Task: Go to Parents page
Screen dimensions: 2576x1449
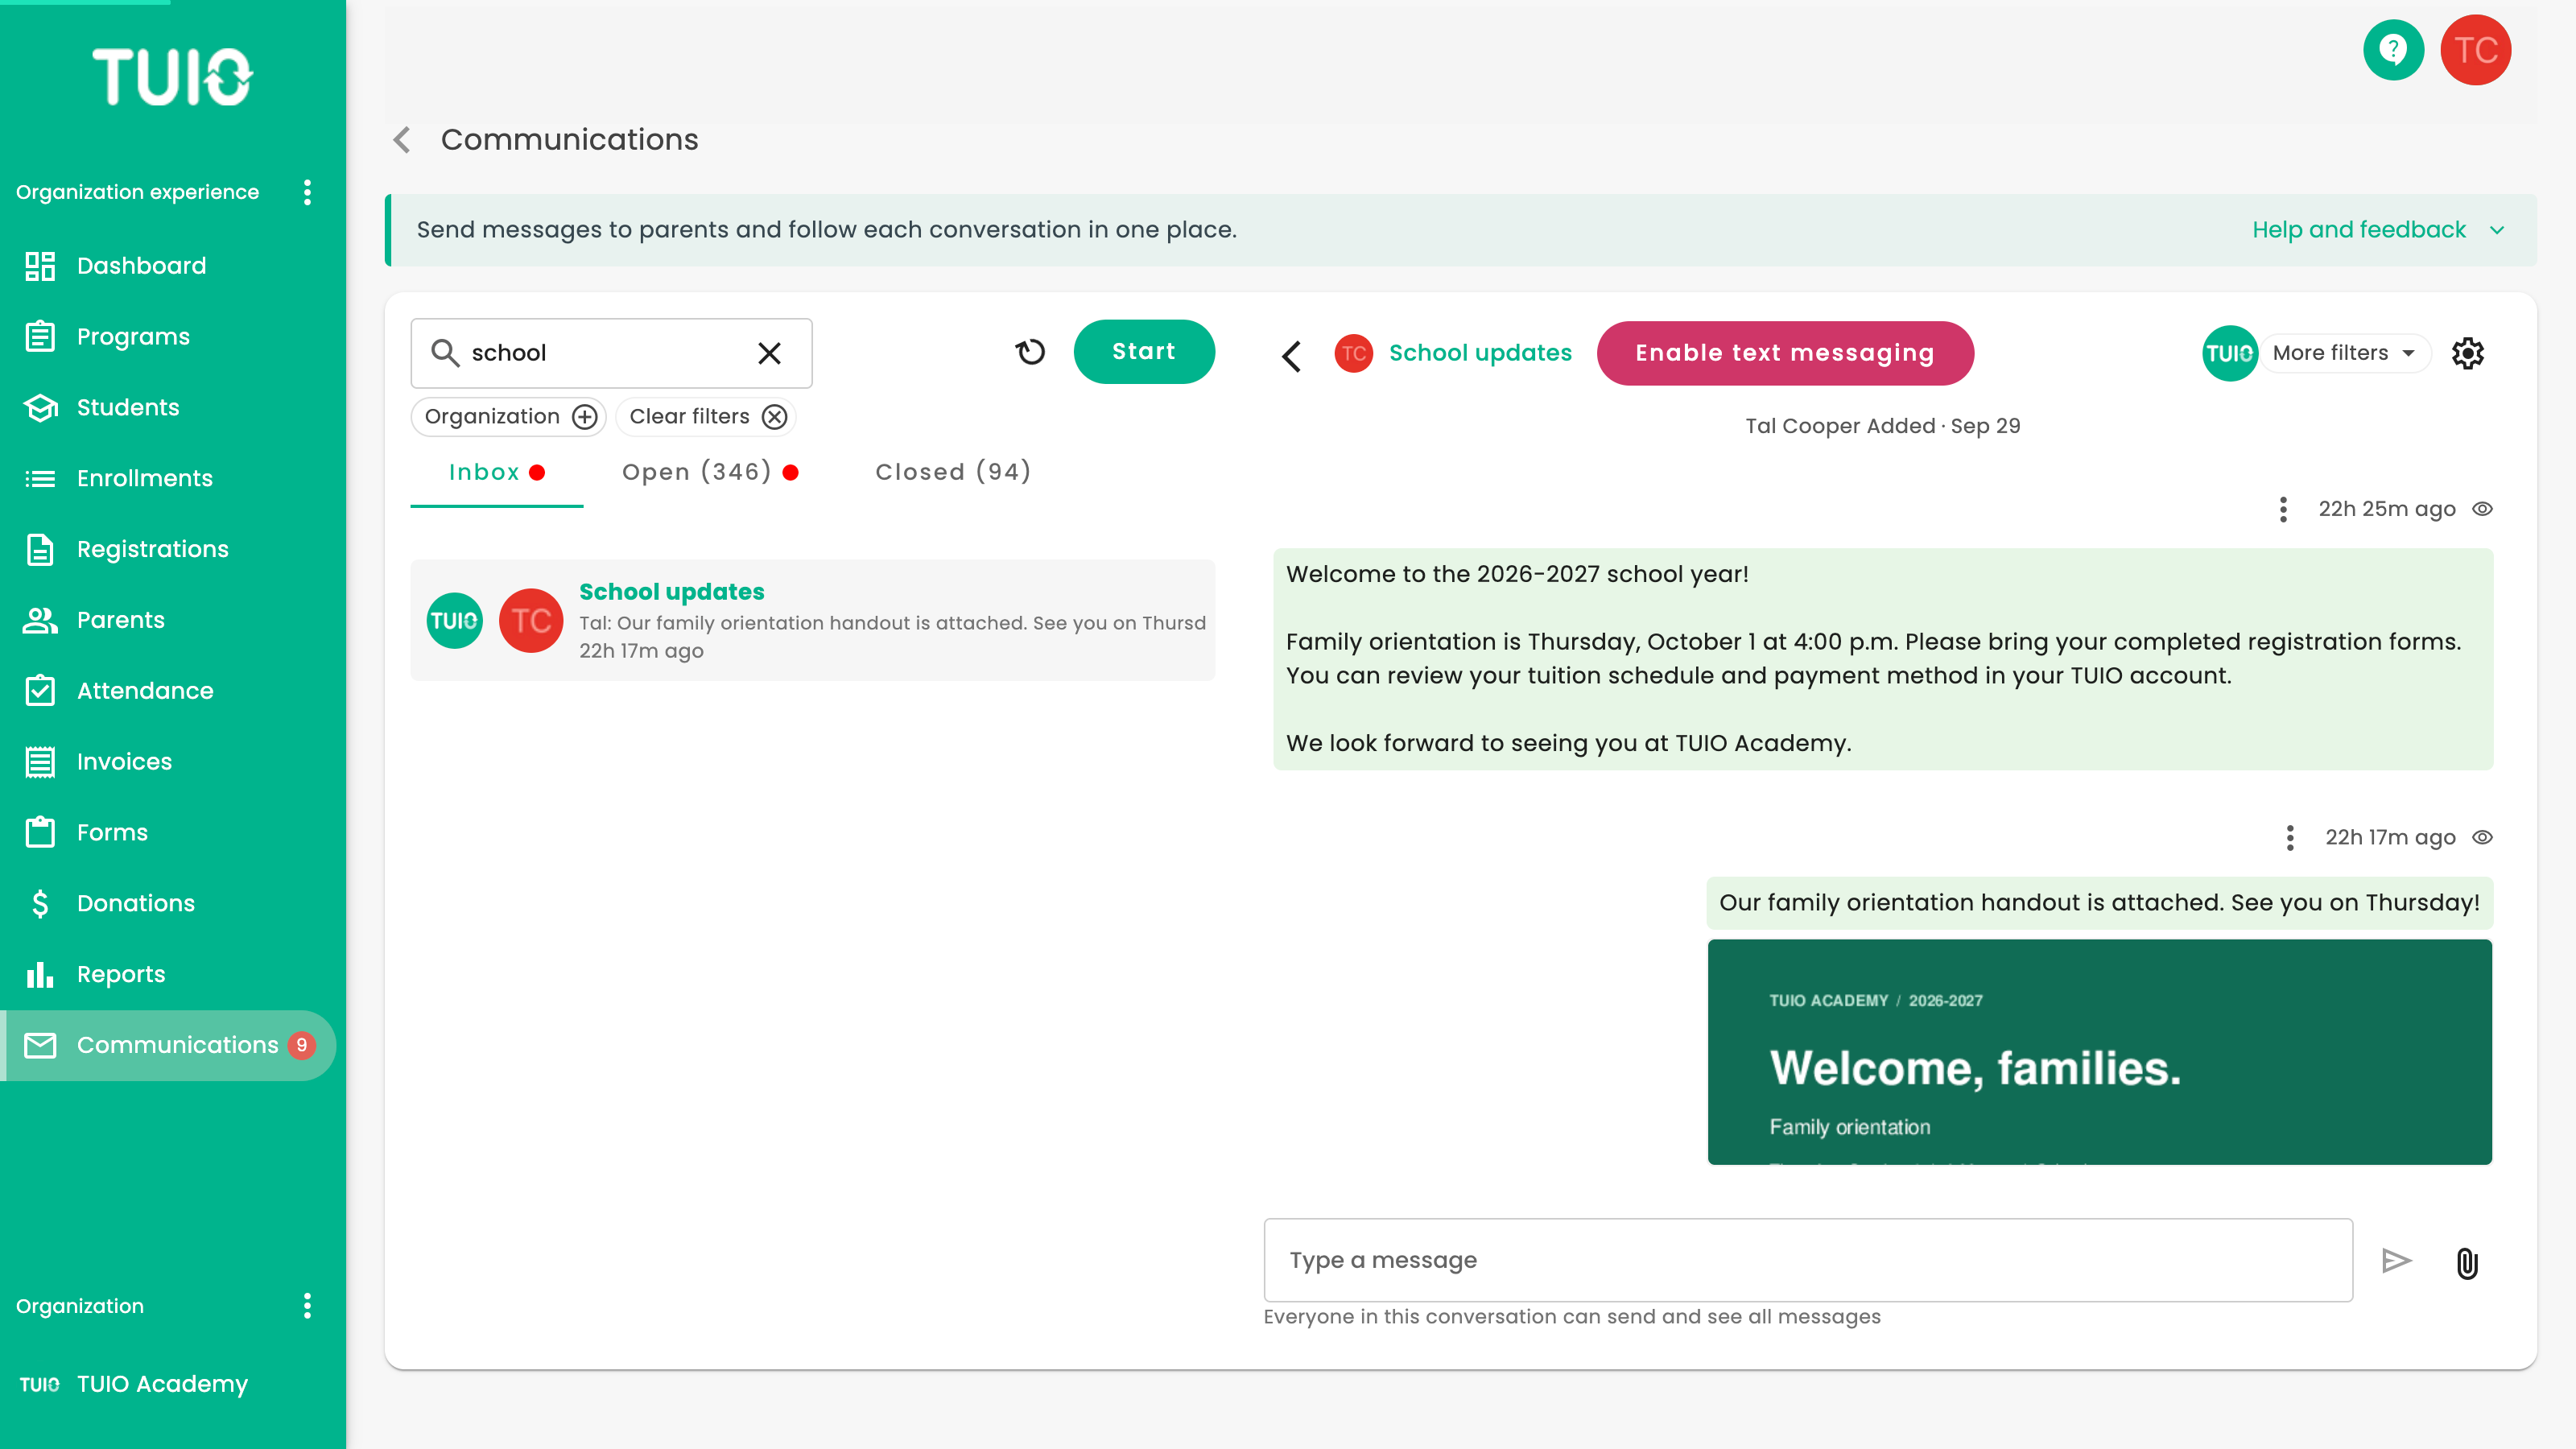Action: (x=170, y=620)
